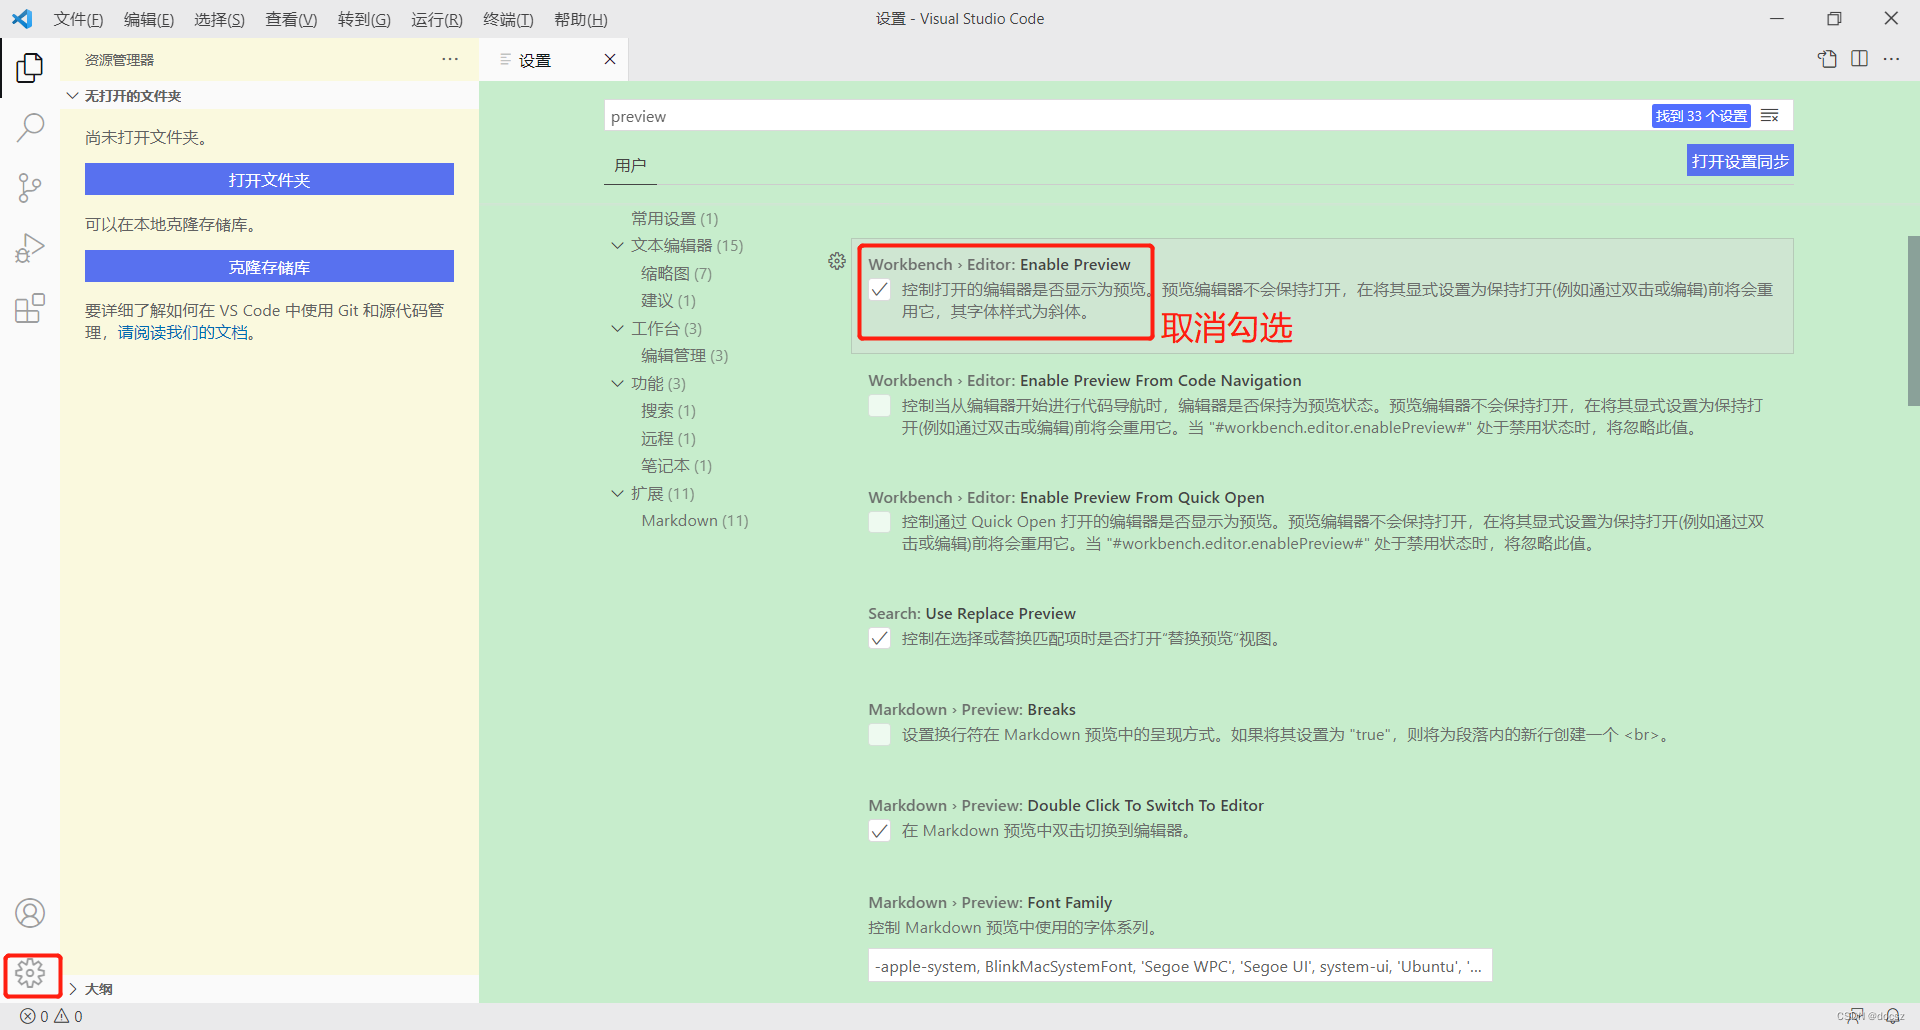Open the Extensions view
1920x1030 pixels.
pyautogui.click(x=30, y=308)
